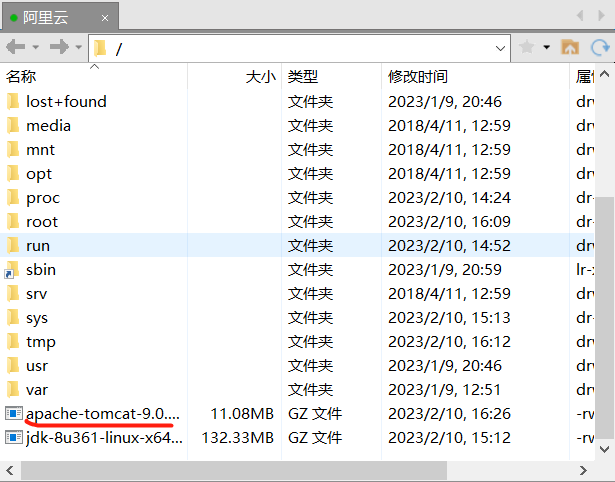Click the bookmark star icon
The width and height of the screenshot is (615, 482).
(527, 47)
